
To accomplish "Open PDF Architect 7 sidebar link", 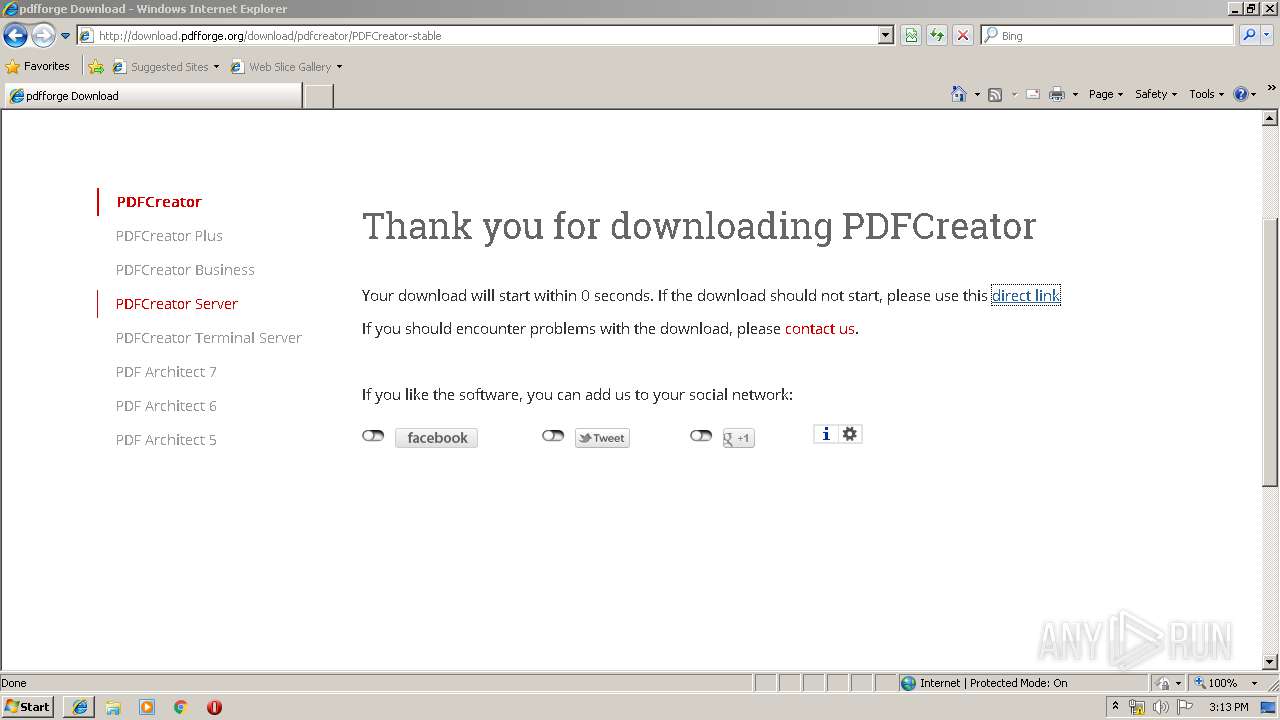I will click(166, 372).
